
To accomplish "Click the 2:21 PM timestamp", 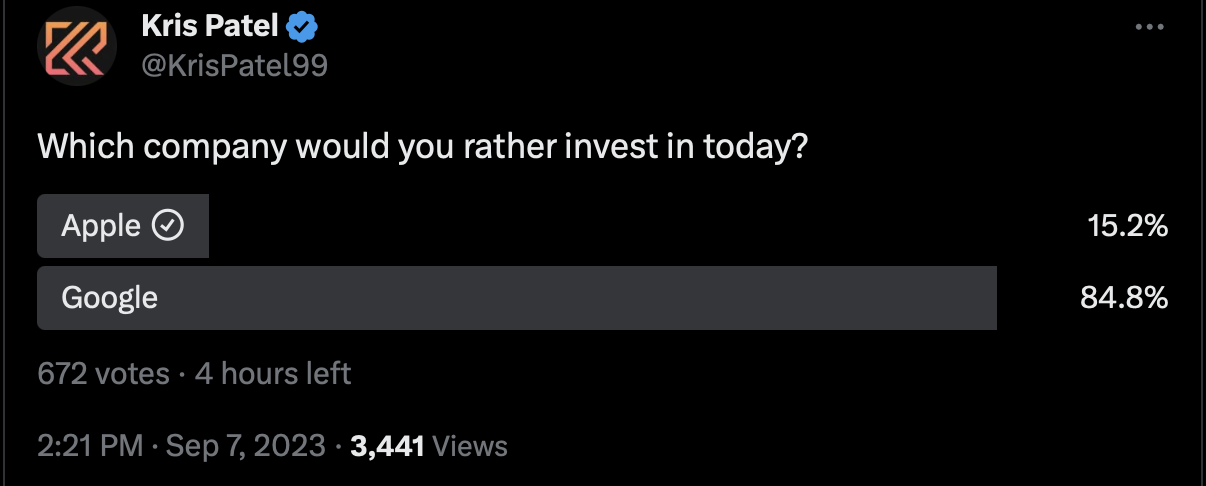I will click(x=90, y=446).
